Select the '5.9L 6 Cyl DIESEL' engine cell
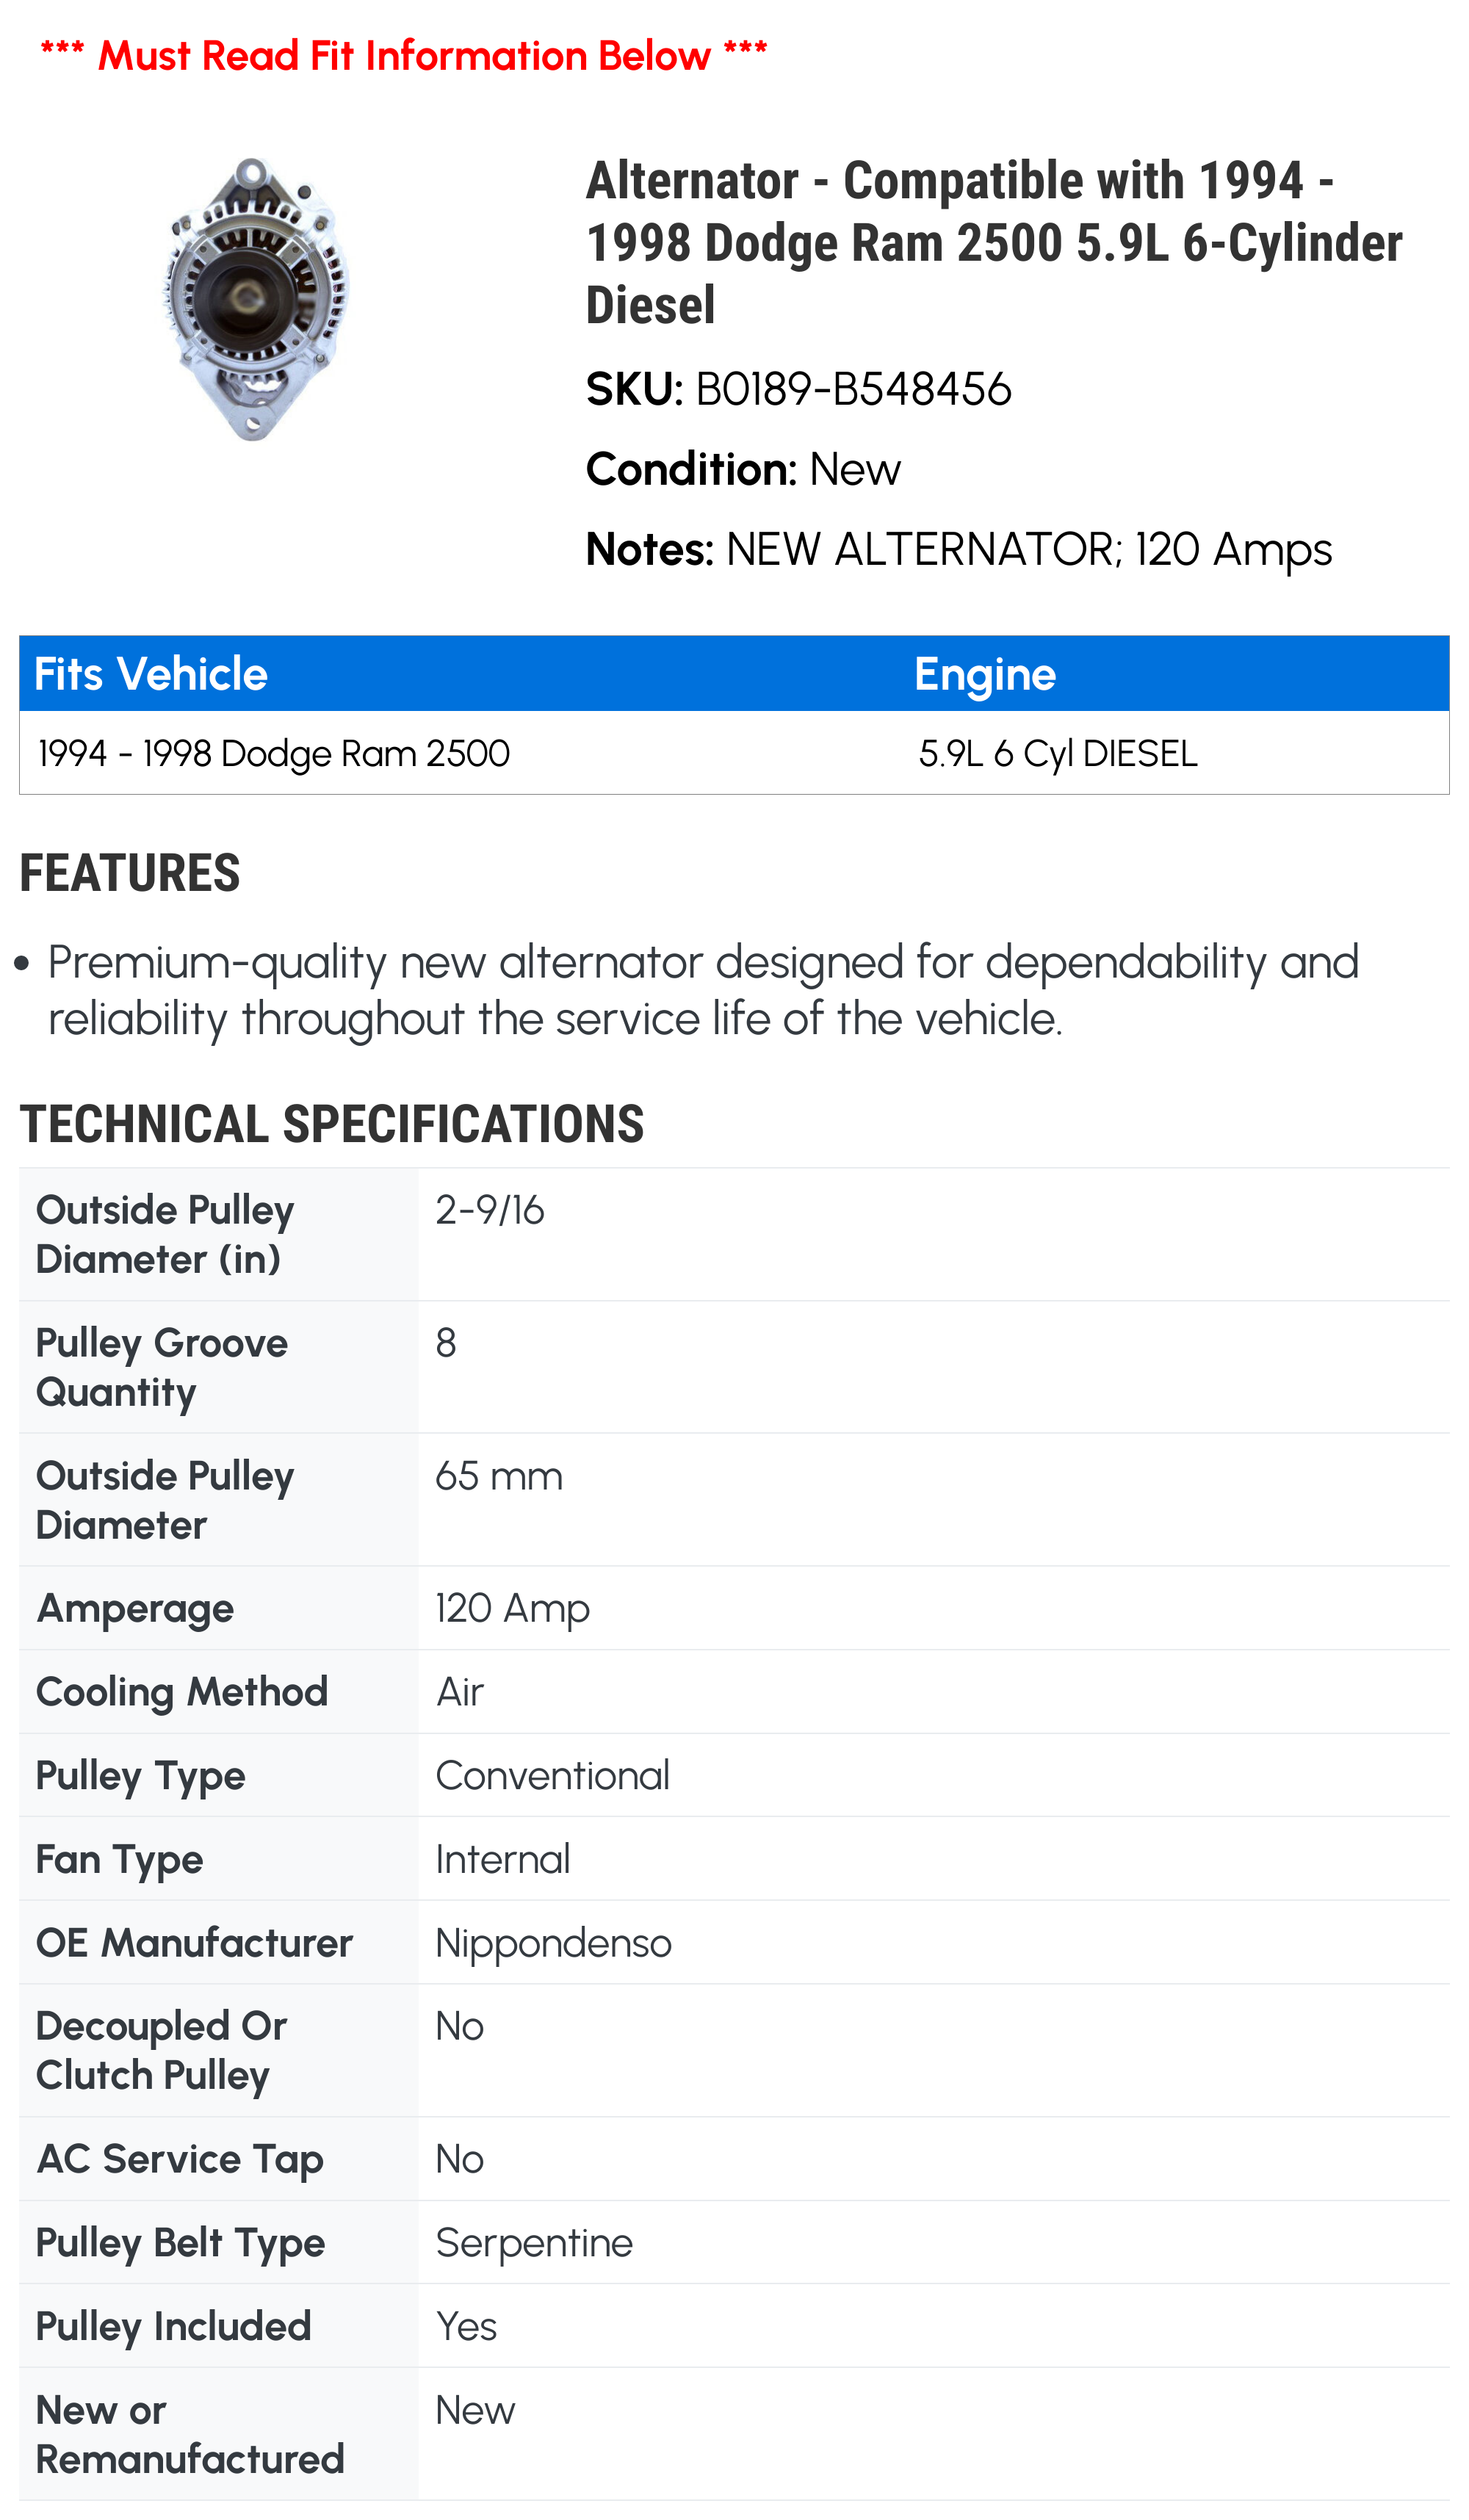The width and height of the screenshot is (1469, 2520). 1057,753
